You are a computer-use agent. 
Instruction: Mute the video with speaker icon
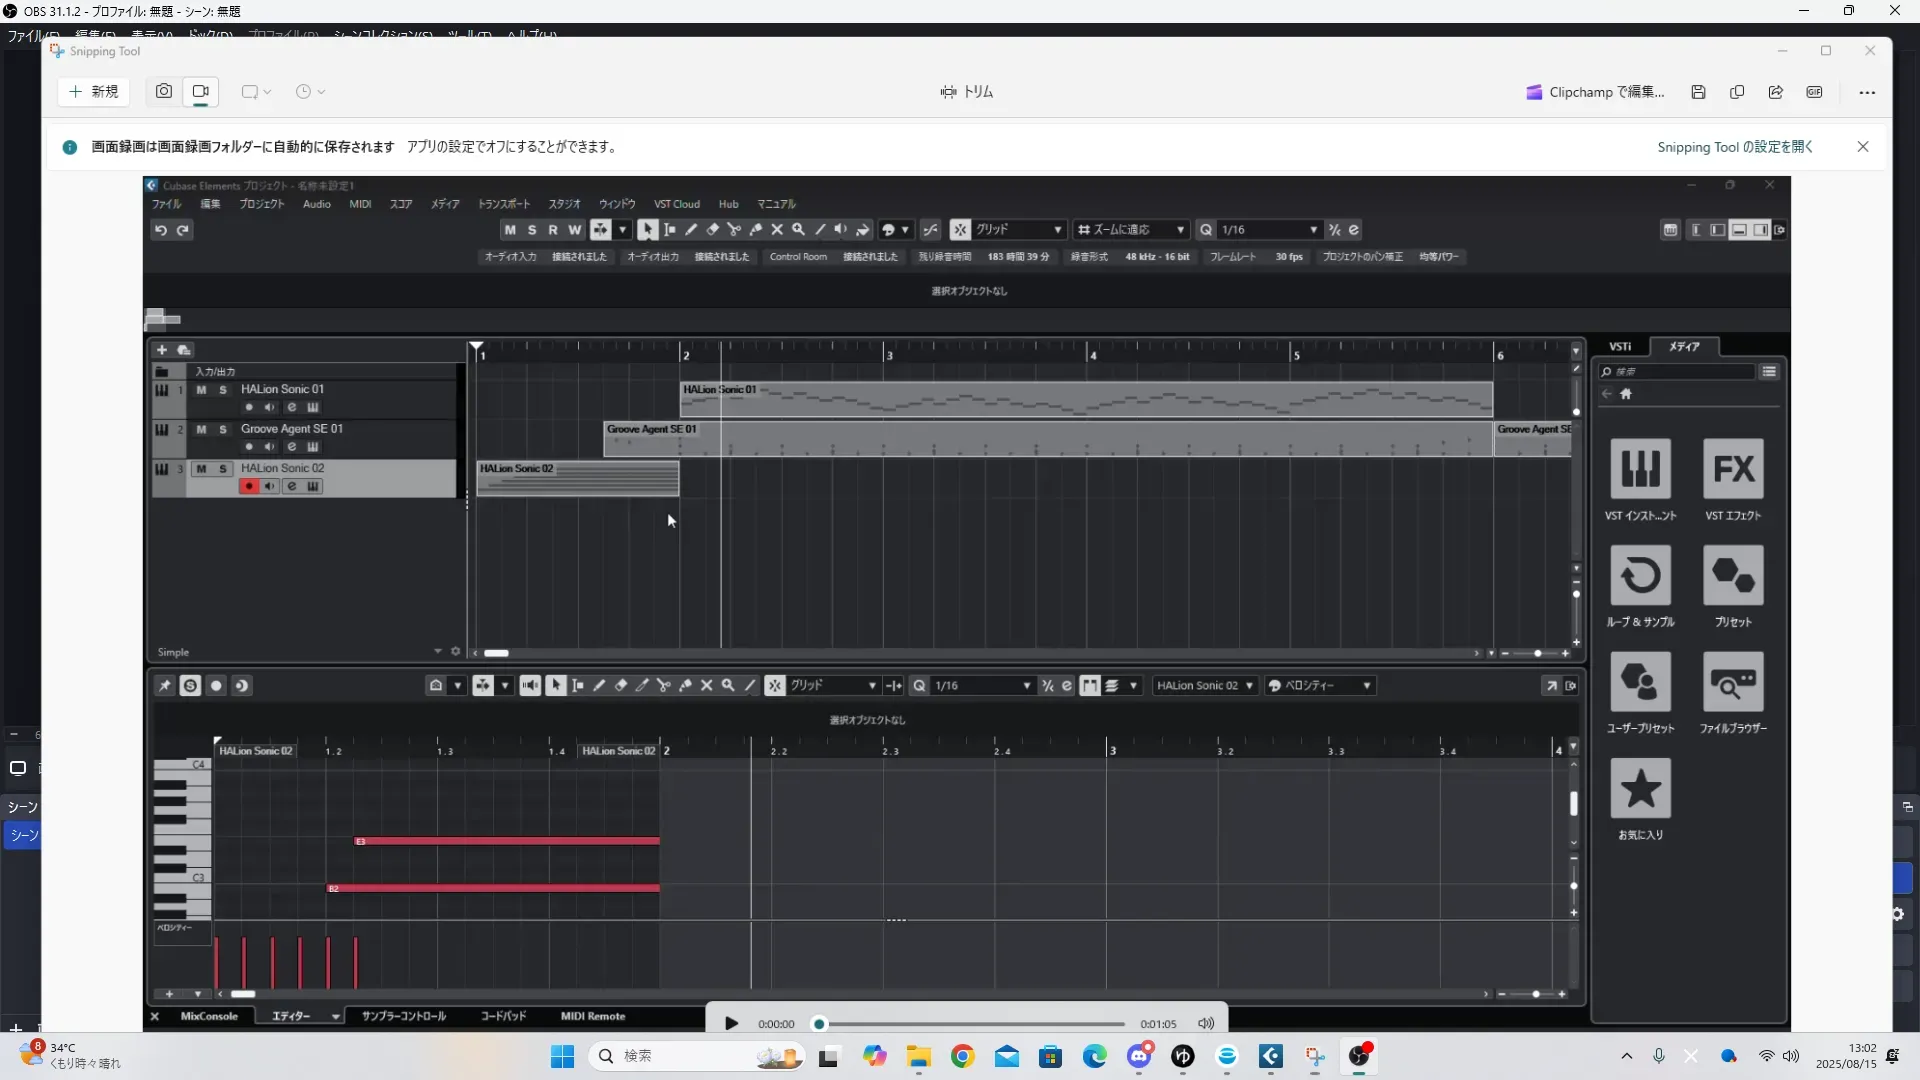pos(1206,1024)
